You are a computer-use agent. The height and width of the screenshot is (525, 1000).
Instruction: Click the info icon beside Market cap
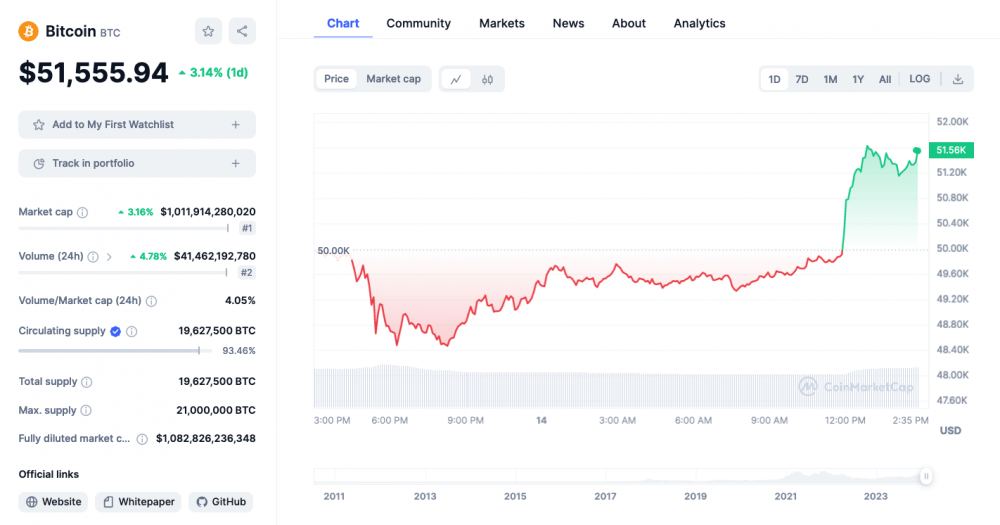83,212
